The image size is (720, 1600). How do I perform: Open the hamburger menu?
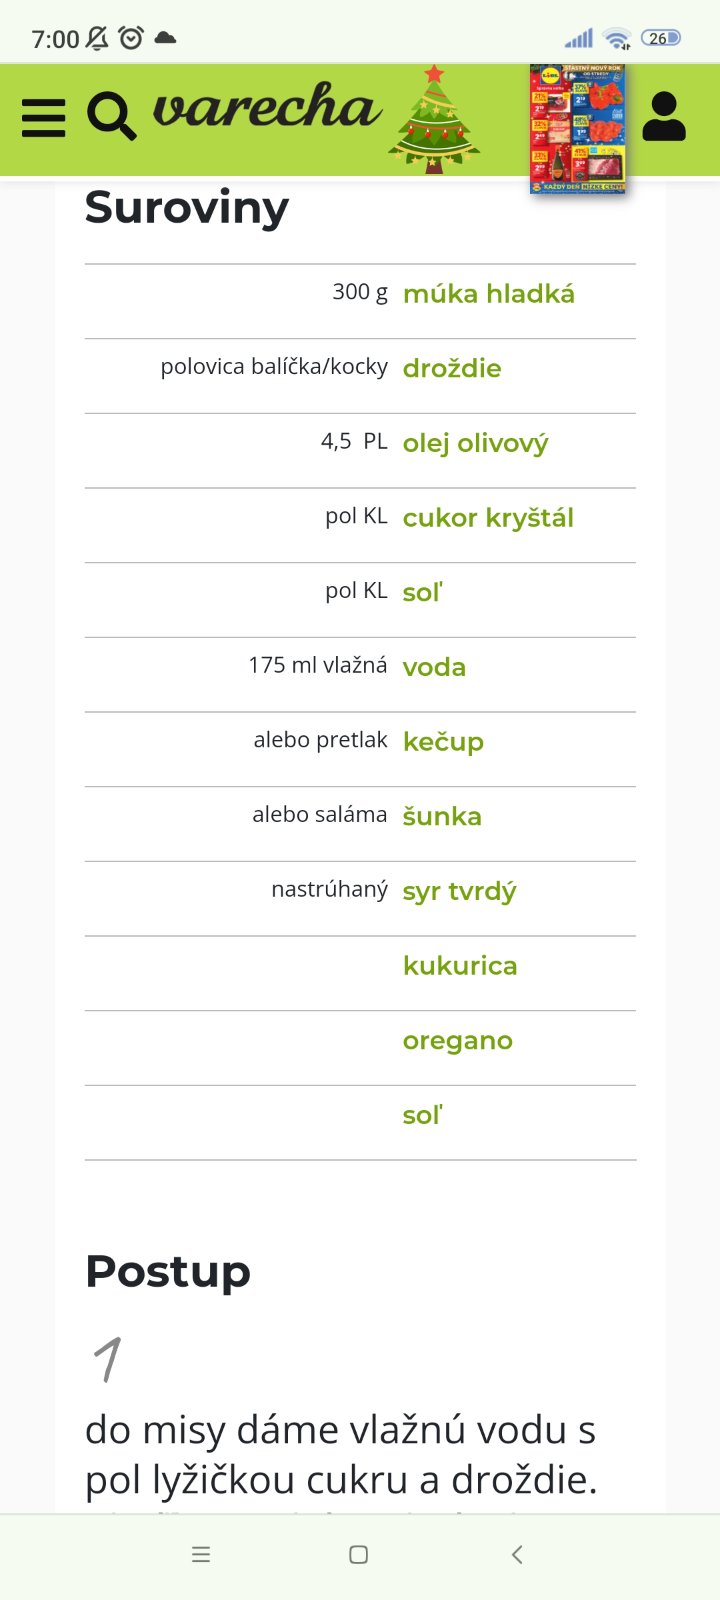point(44,118)
